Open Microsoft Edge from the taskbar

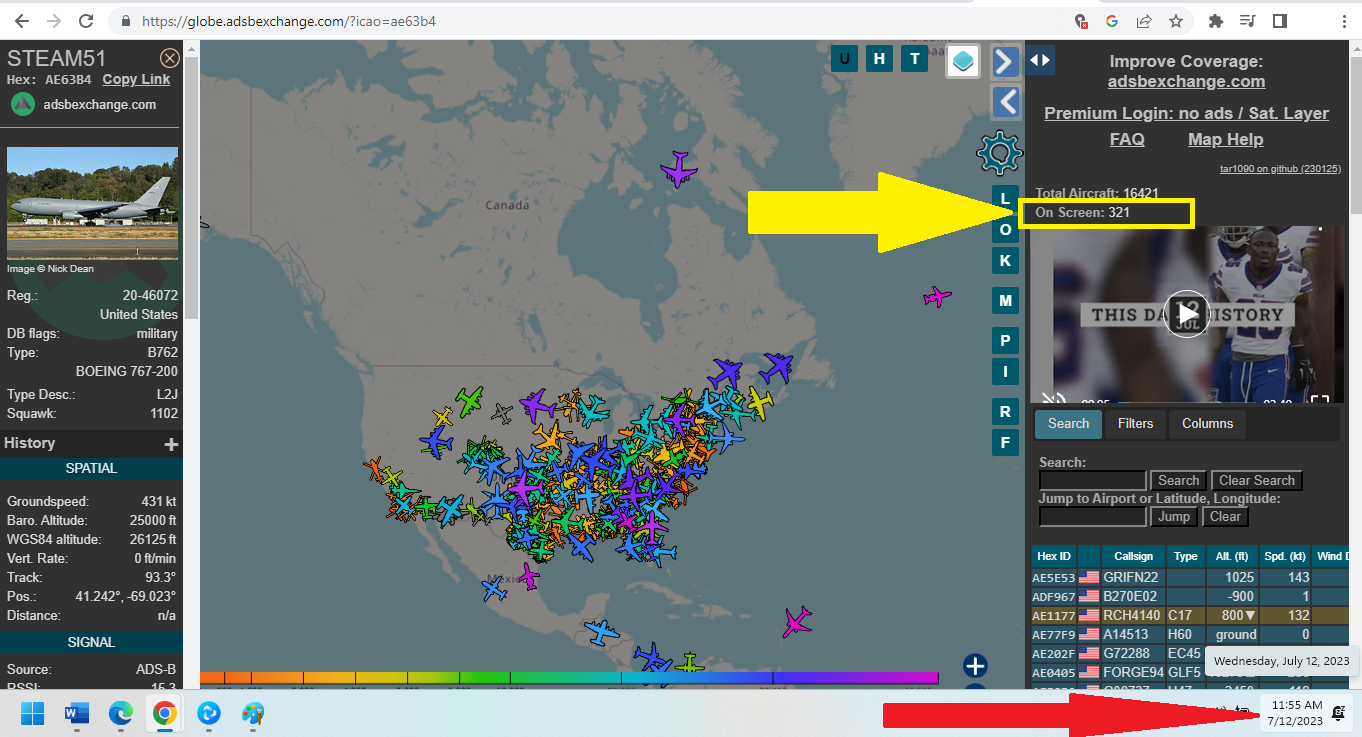click(121, 713)
